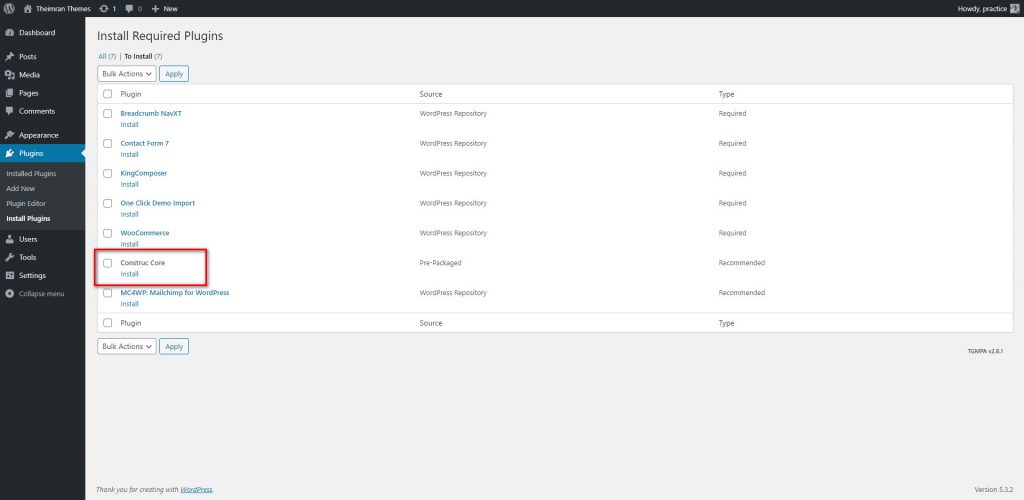Click the Source column header at top
Viewport: 1024px width, 500px height.
pos(430,95)
